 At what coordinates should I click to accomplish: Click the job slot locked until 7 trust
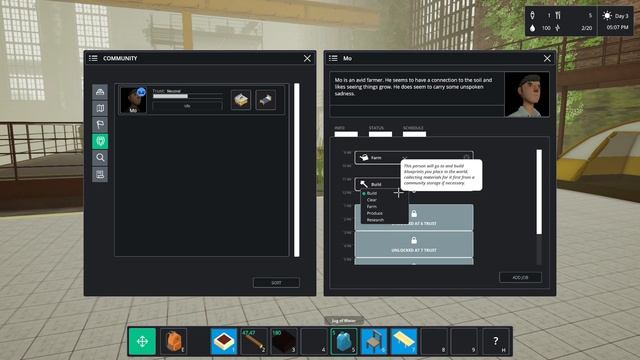[414, 244]
